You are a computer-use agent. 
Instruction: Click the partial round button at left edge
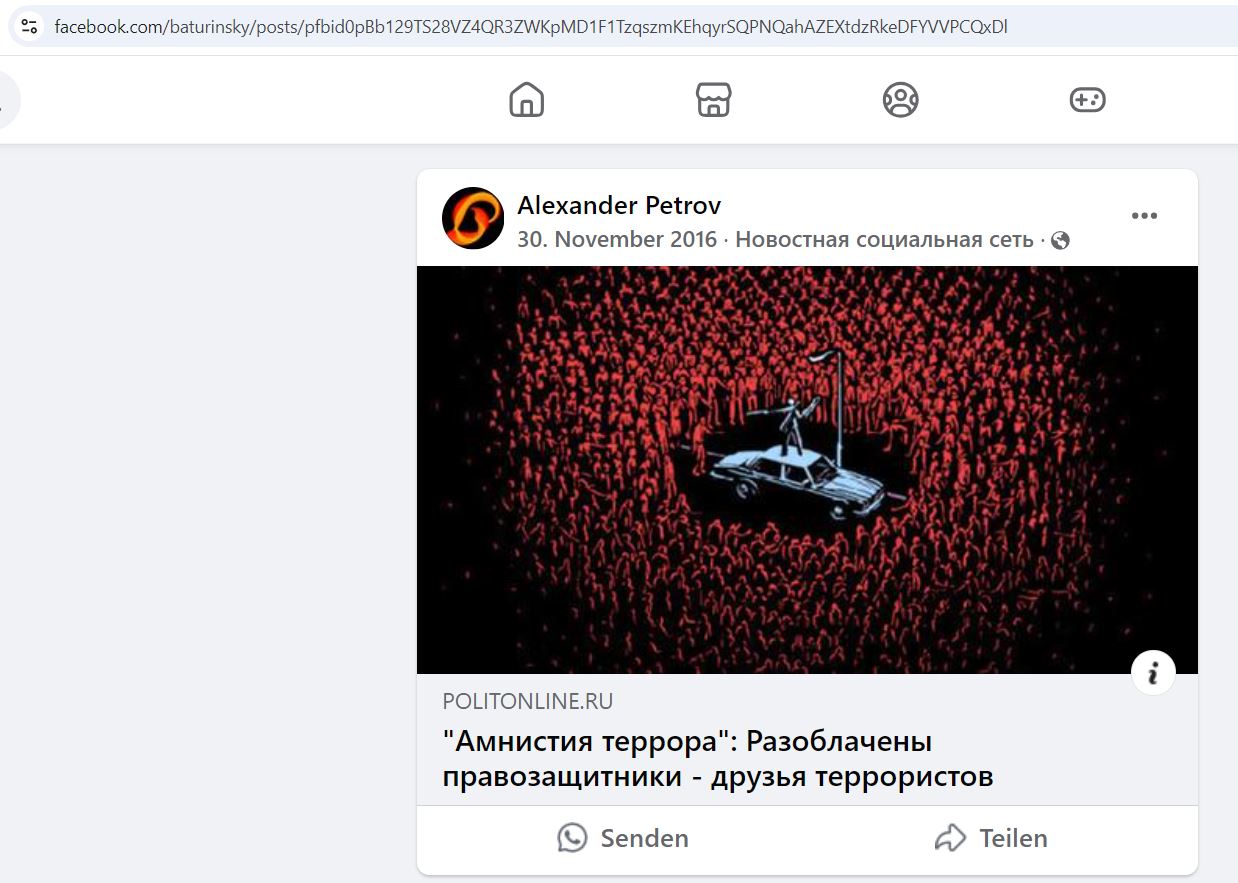pos(9,100)
